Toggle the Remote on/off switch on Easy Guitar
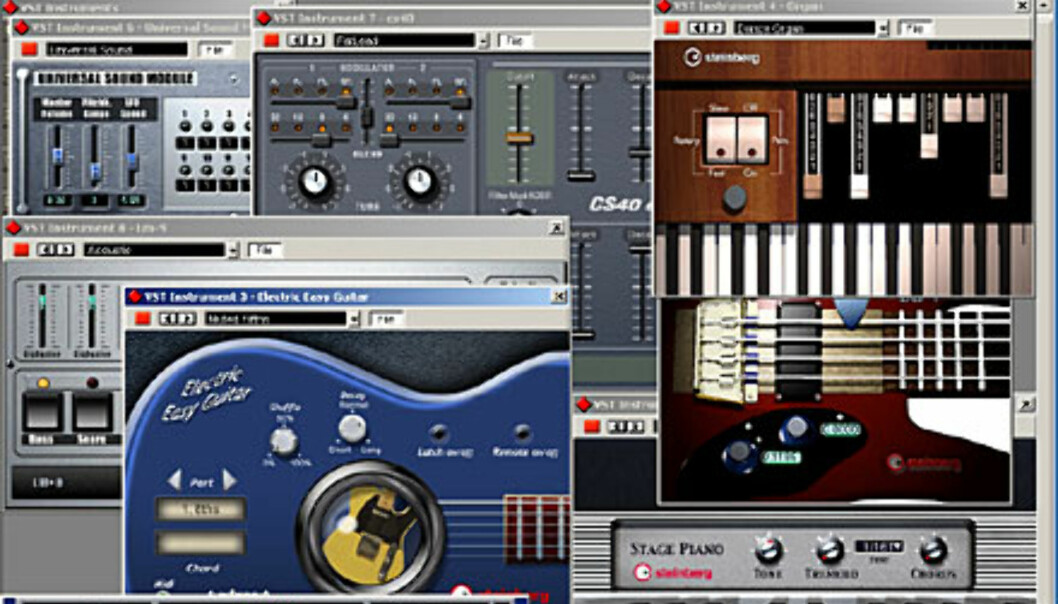The width and height of the screenshot is (1058, 604). click(522, 432)
